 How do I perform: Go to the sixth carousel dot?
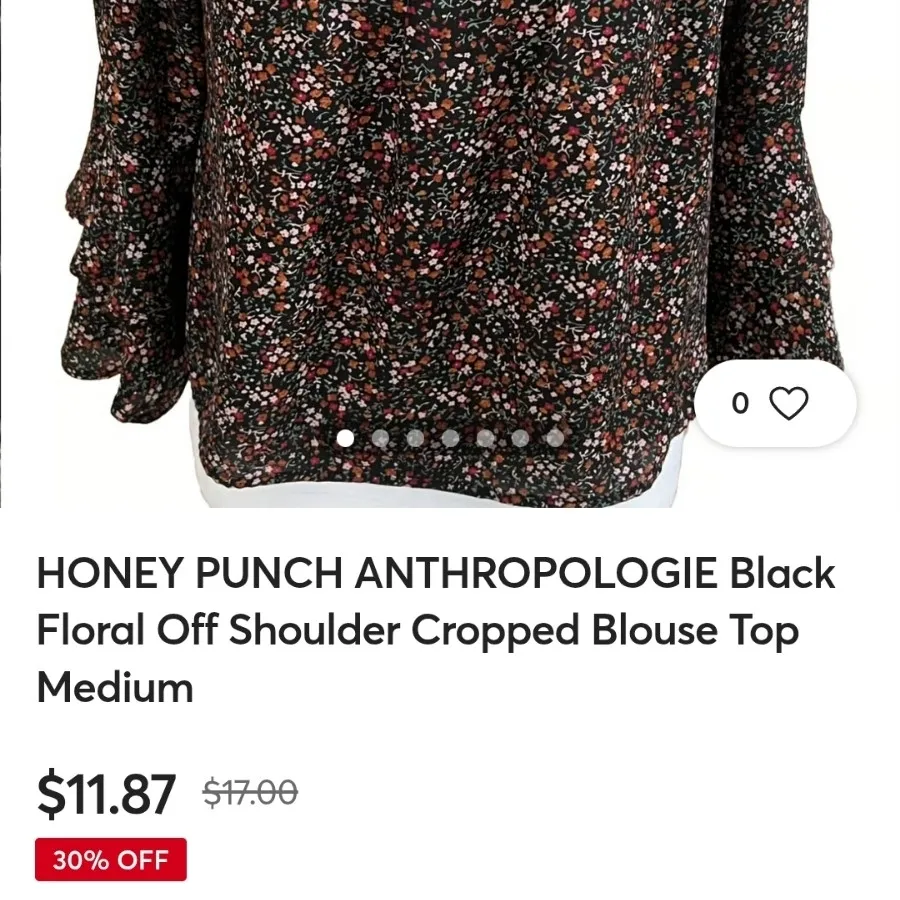(520, 438)
